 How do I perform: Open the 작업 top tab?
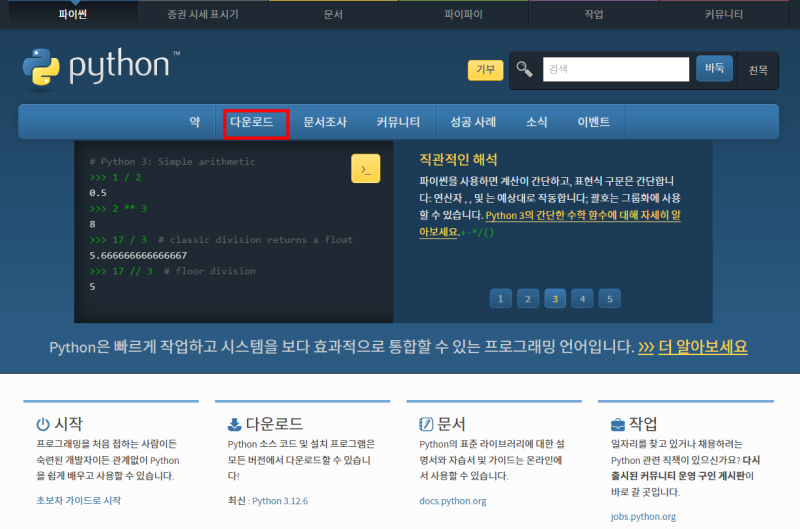594,14
